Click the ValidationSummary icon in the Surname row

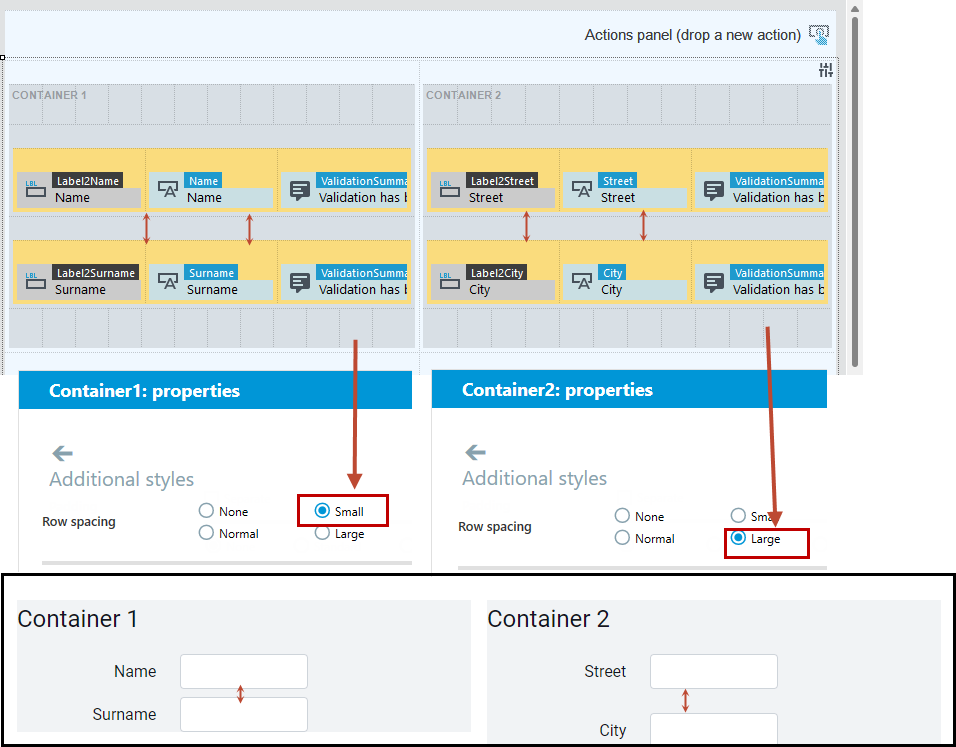[x=300, y=282]
